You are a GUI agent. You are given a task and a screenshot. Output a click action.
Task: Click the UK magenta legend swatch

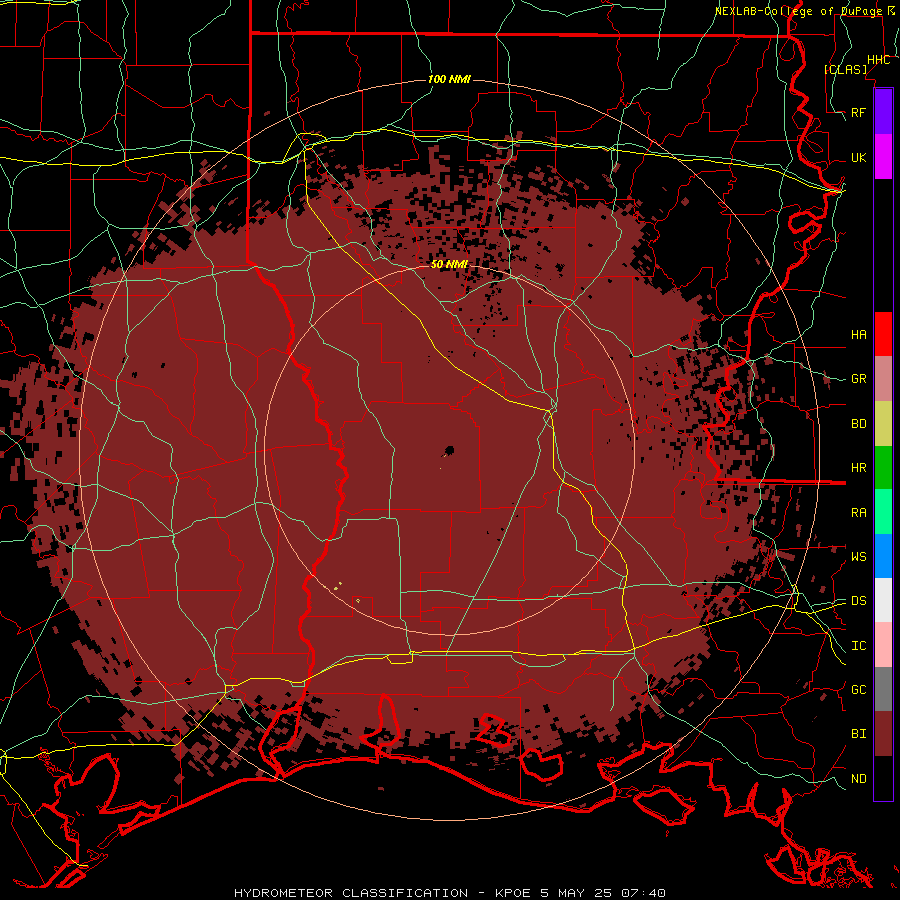[883, 157]
